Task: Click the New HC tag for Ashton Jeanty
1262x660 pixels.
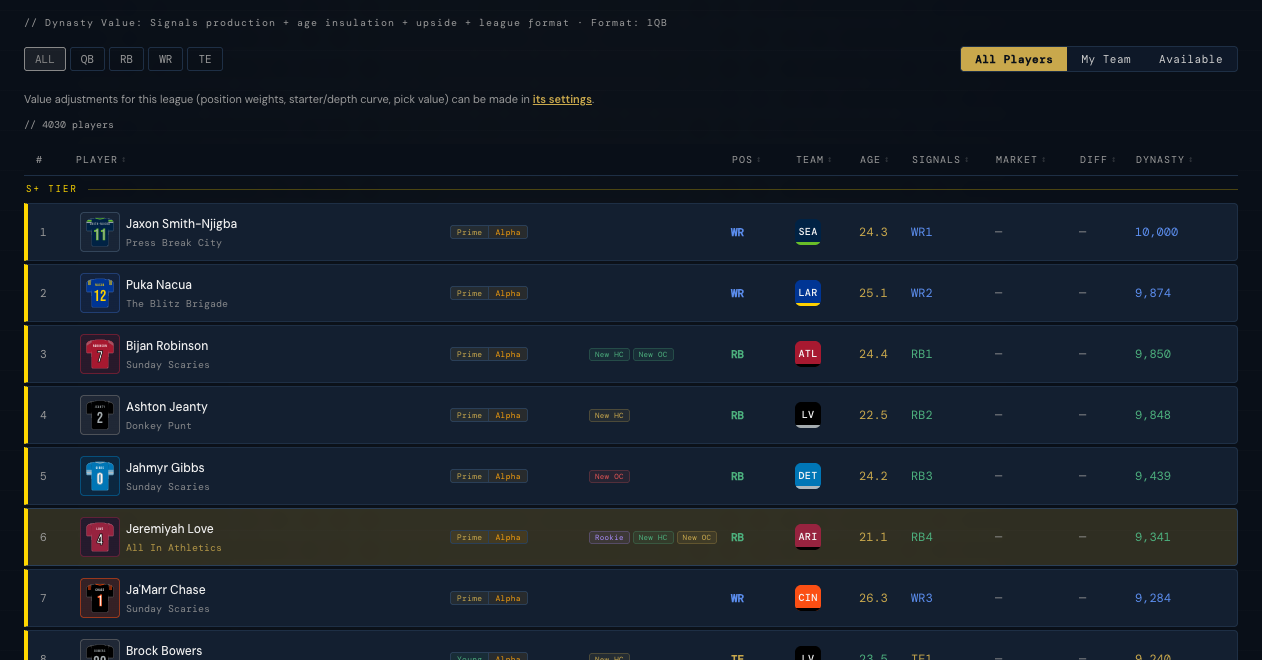Action: [x=609, y=415]
